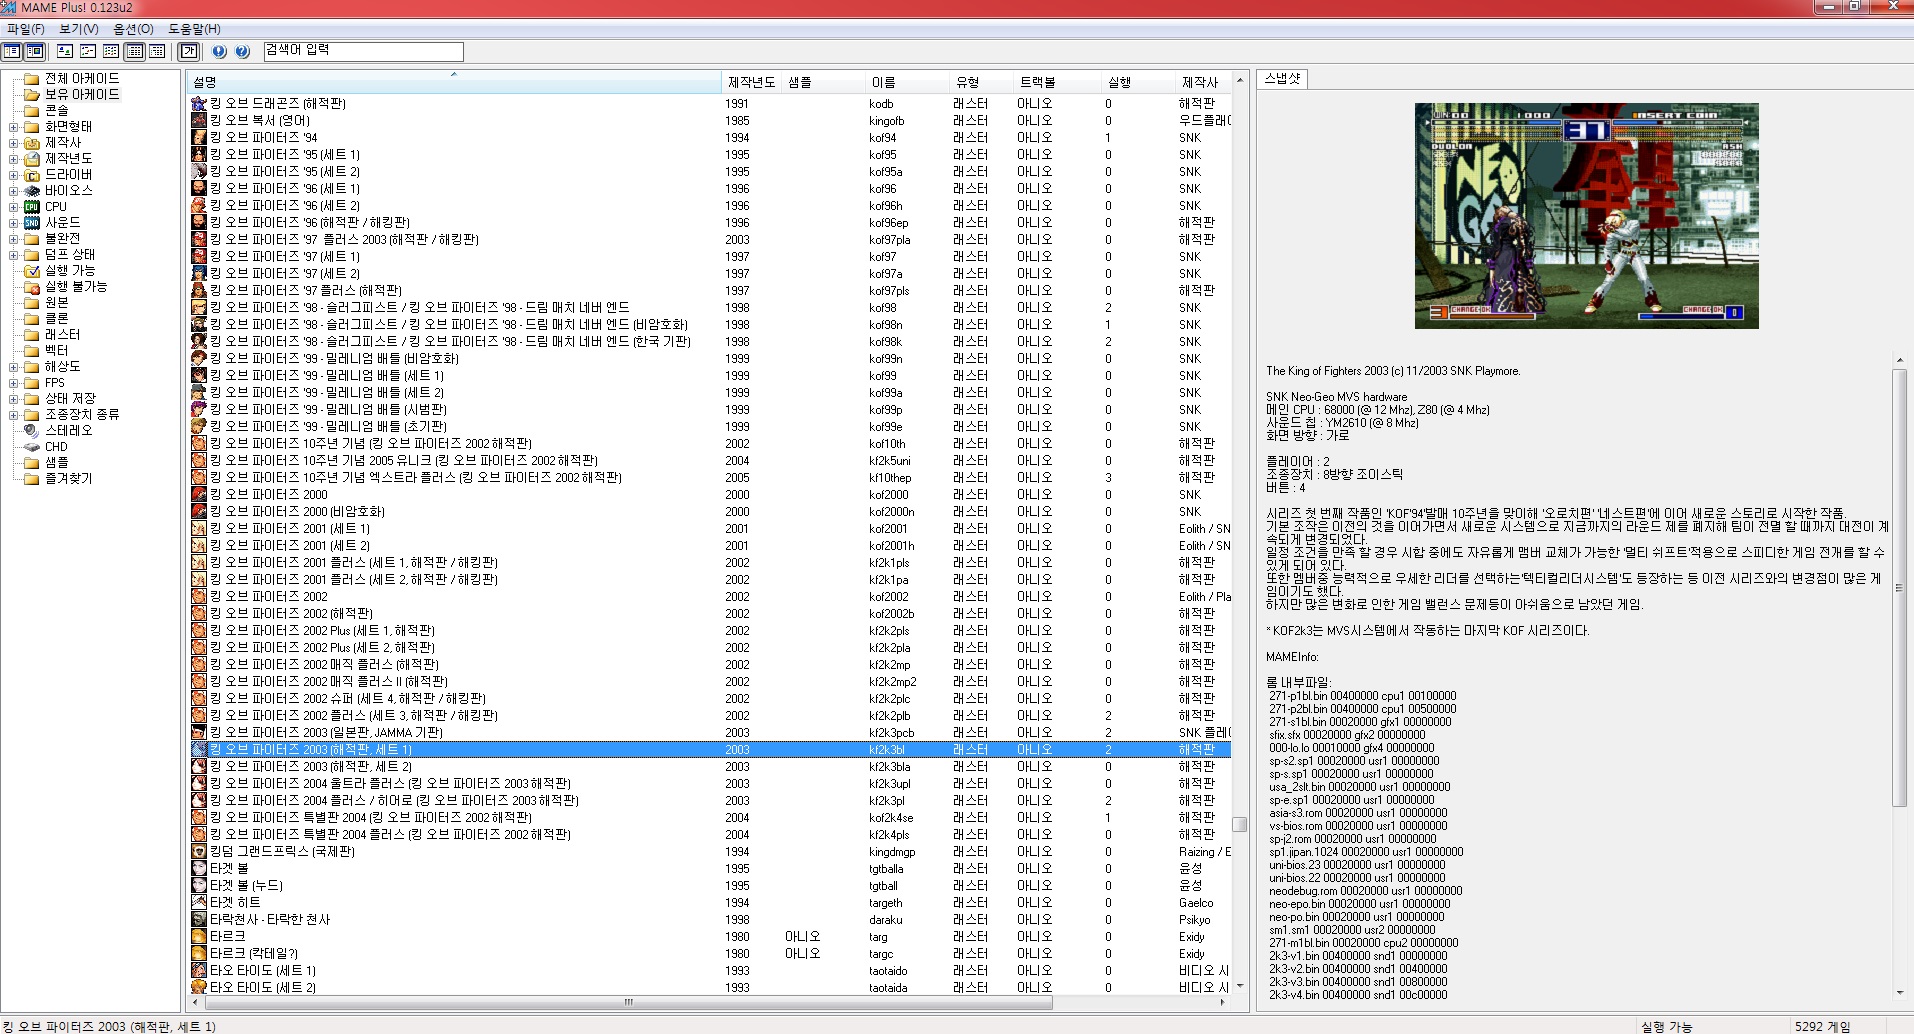This screenshot has height=1034, width=1914.
Task: Click the 드라이버 folder icon
Action: 32,175
